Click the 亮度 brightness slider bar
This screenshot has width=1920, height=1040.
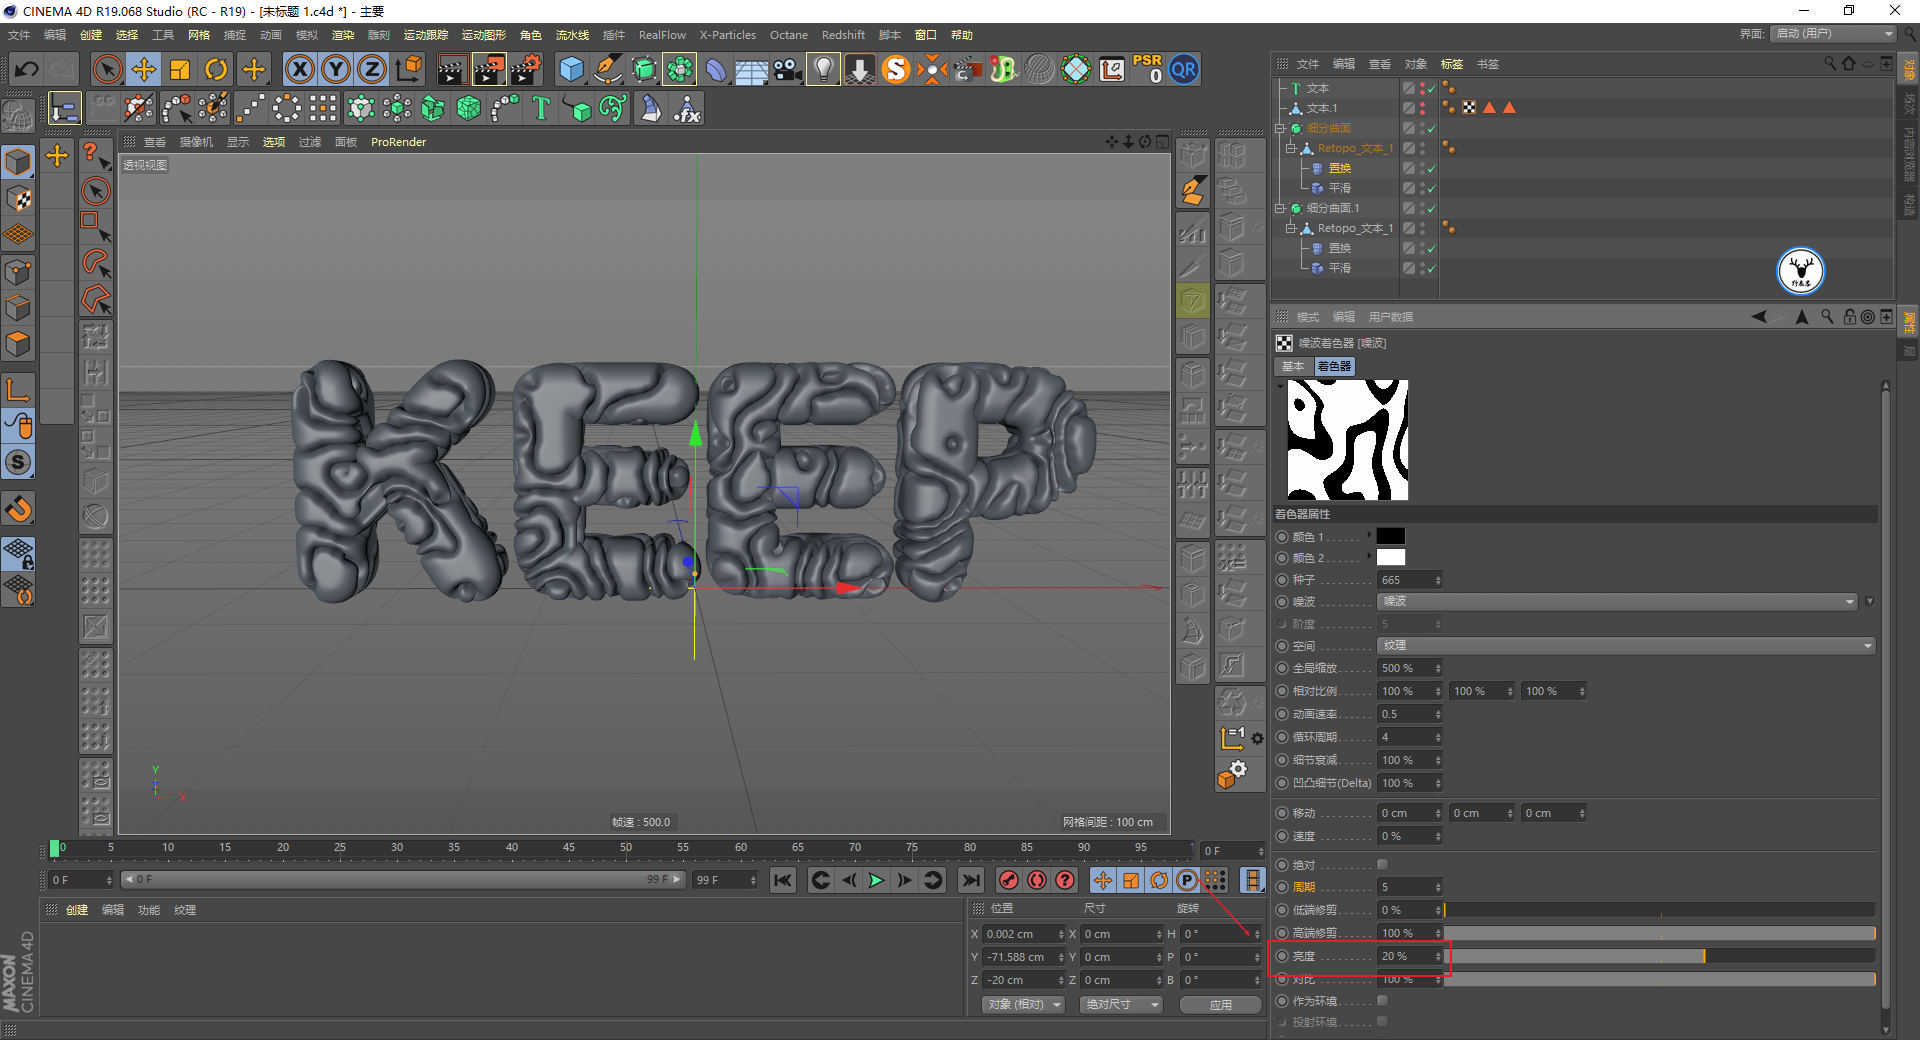[x=1660, y=956]
